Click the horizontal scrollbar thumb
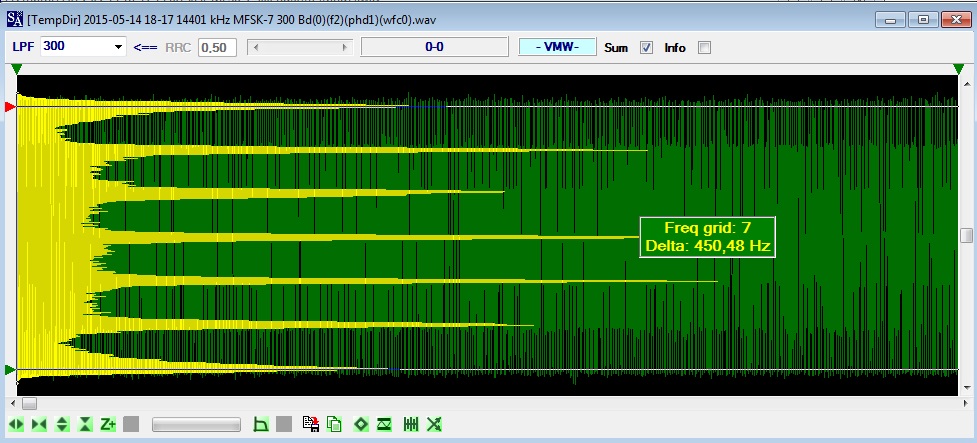The image size is (977, 443). (29, 404)
